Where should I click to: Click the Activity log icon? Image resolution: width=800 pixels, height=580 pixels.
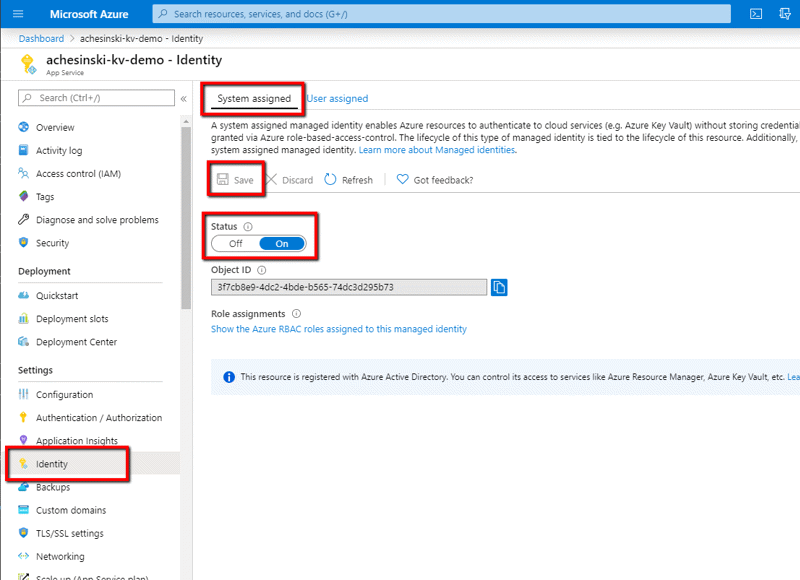pos(23,150)
